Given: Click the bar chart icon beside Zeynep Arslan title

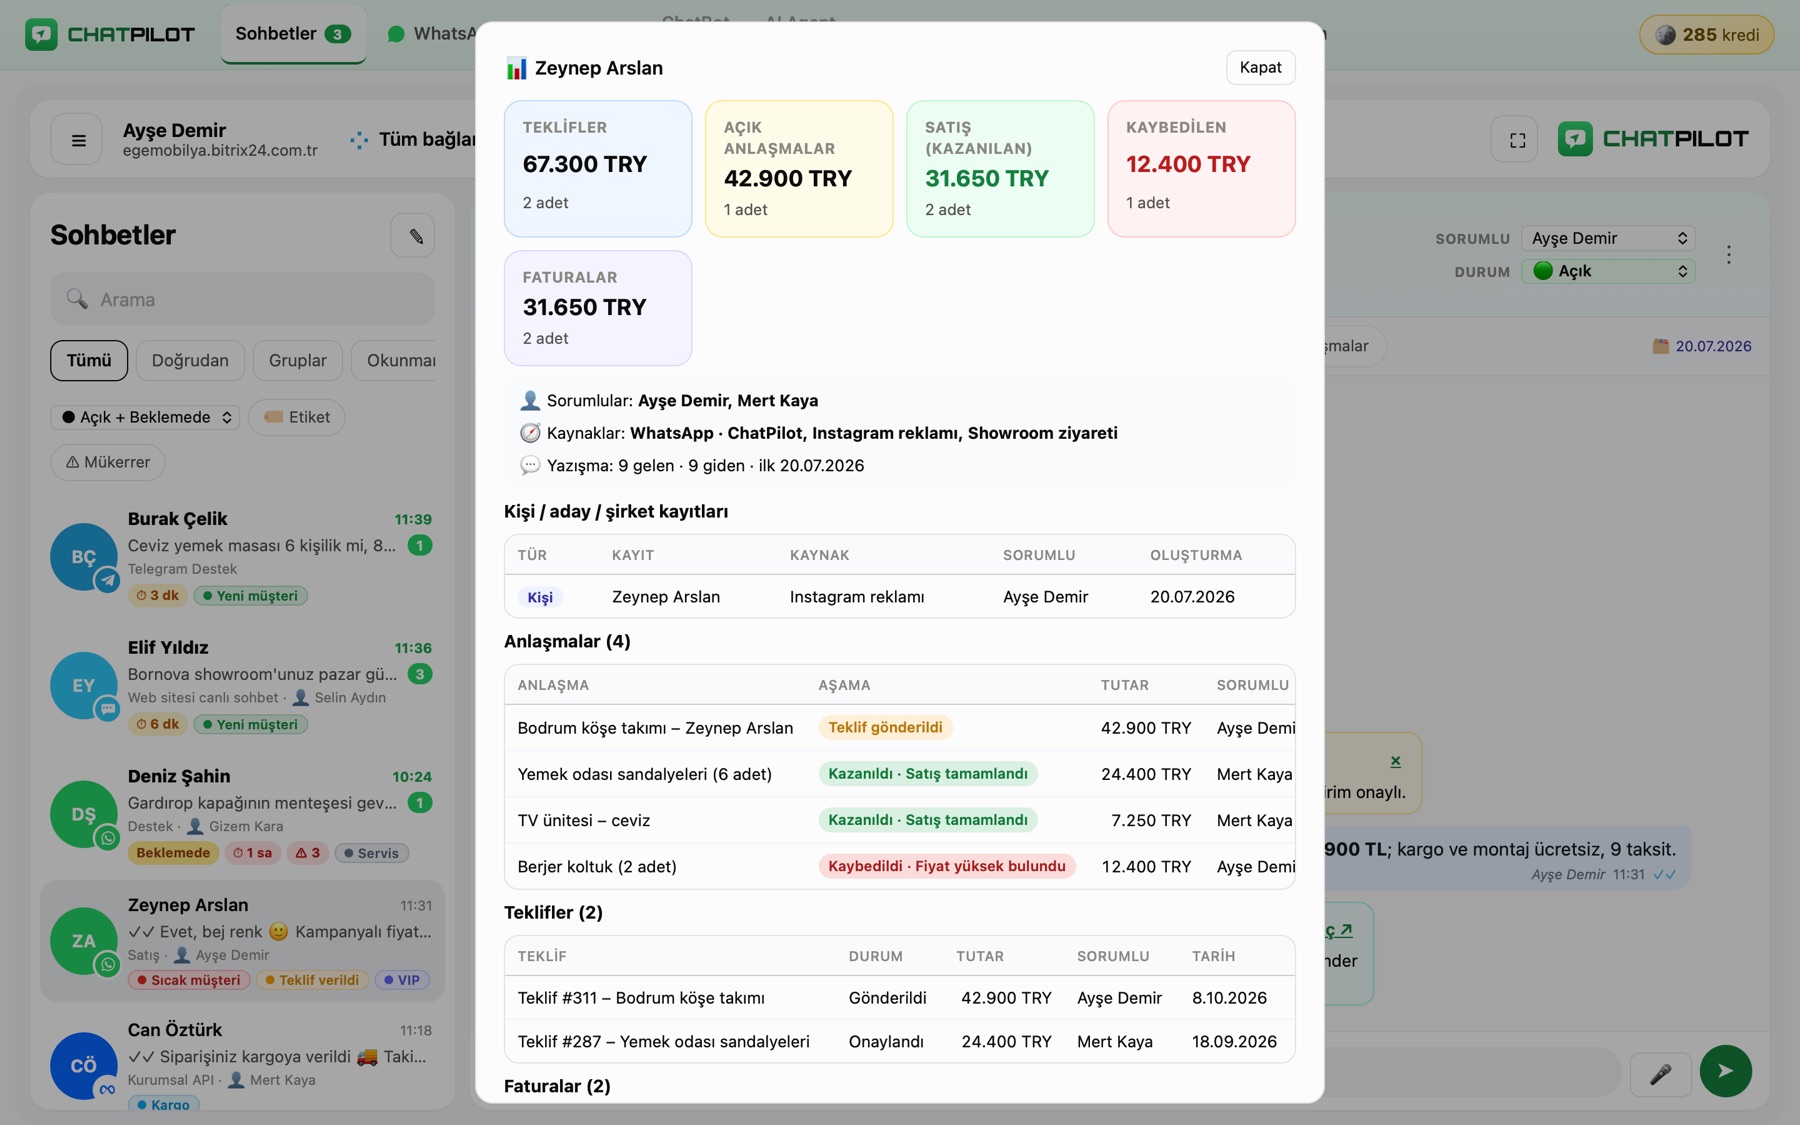Looking at the screenshot, I should 516,68.
